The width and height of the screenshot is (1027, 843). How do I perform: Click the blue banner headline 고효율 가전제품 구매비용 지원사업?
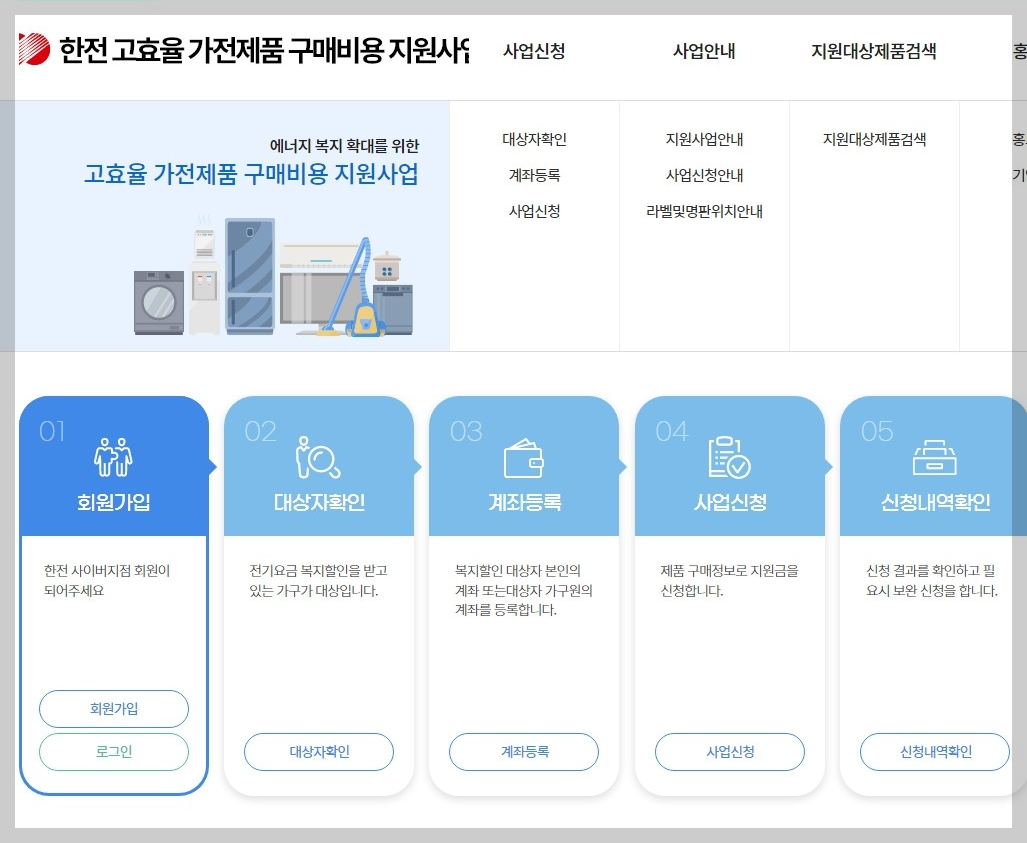[251, 174]
